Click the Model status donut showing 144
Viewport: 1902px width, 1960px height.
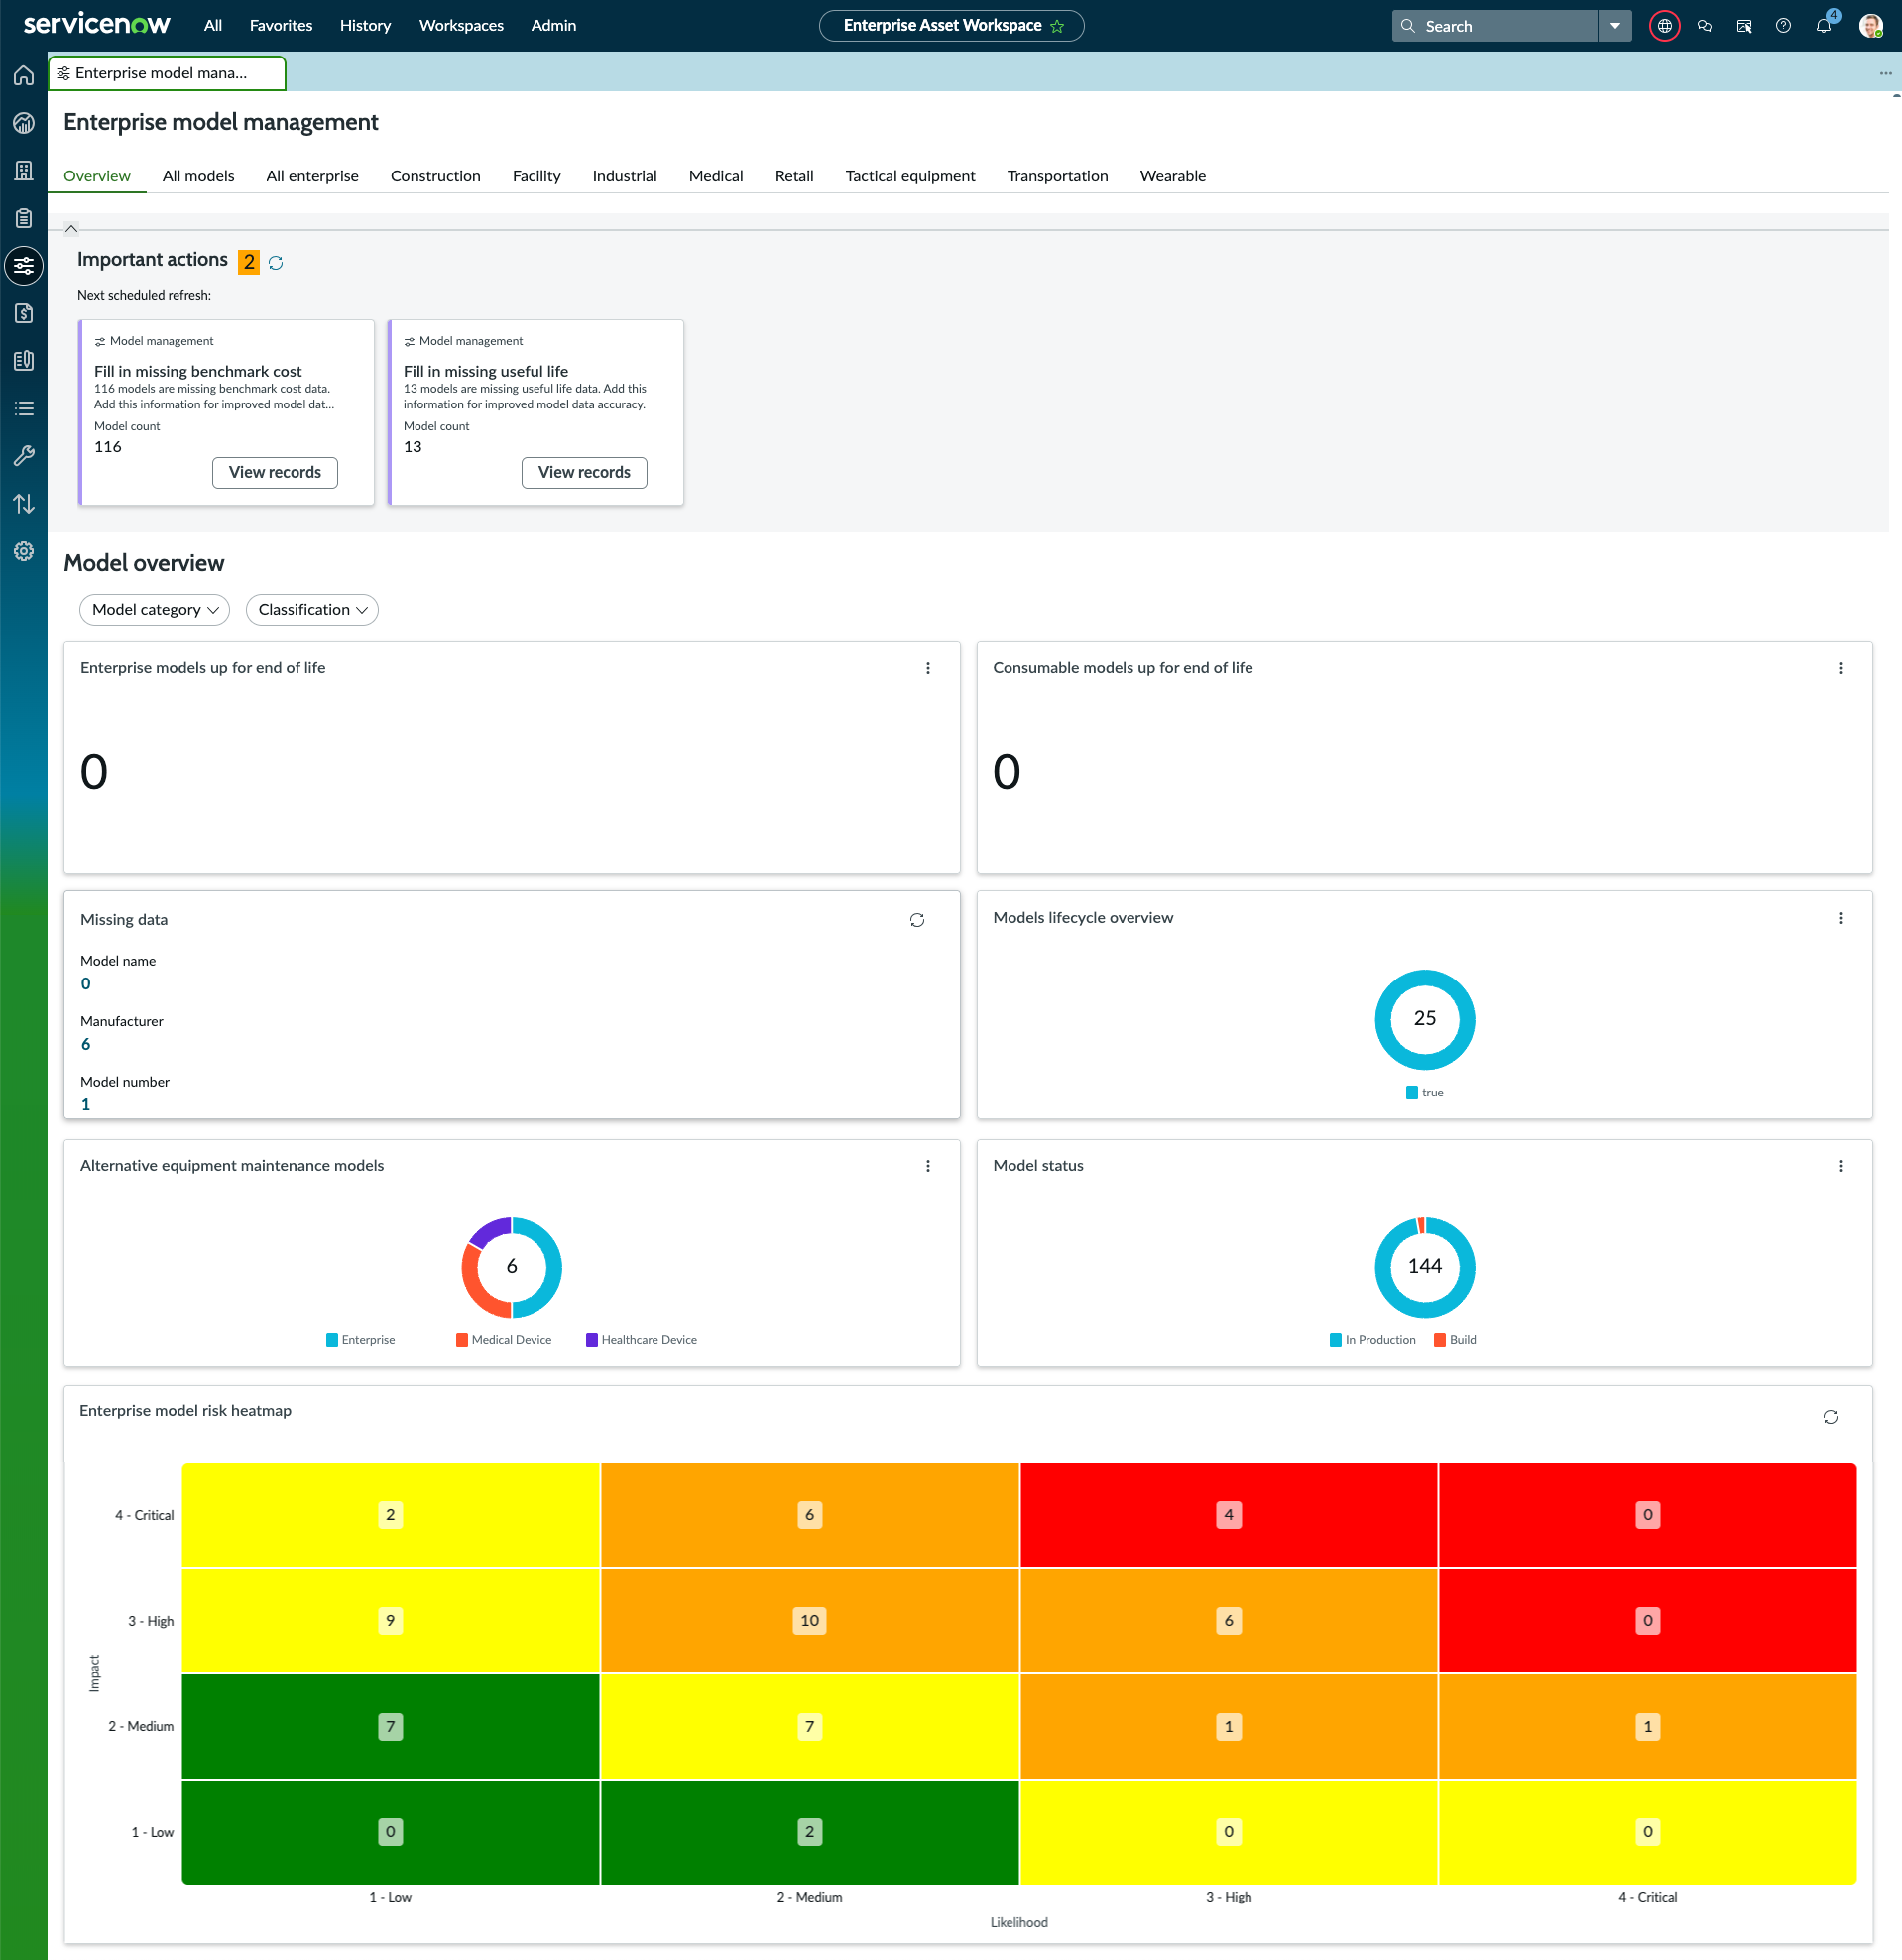click(x=1425, y=1267)
